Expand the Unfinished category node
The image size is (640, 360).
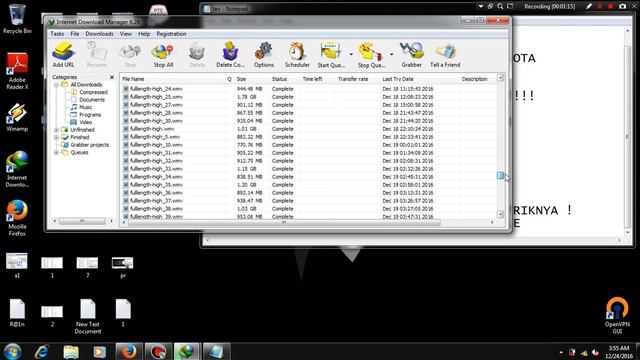coord(56,130)
